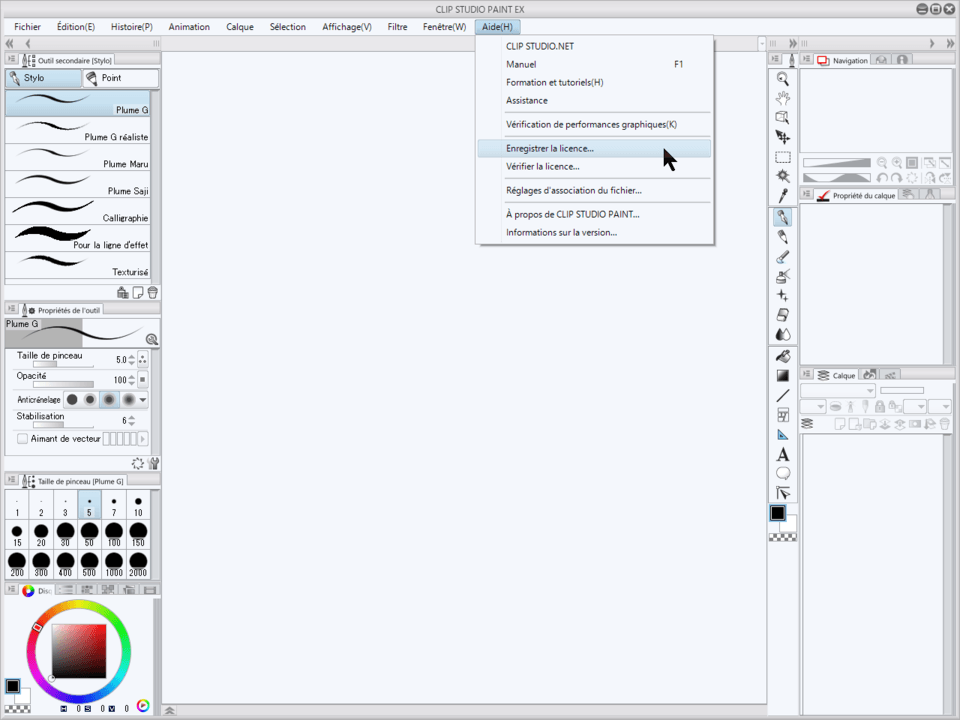The height and width of the screenshot is (720, 960).
Task: Click the main foreground color swatch in toolbar
Action: click(x=778, y=512)
